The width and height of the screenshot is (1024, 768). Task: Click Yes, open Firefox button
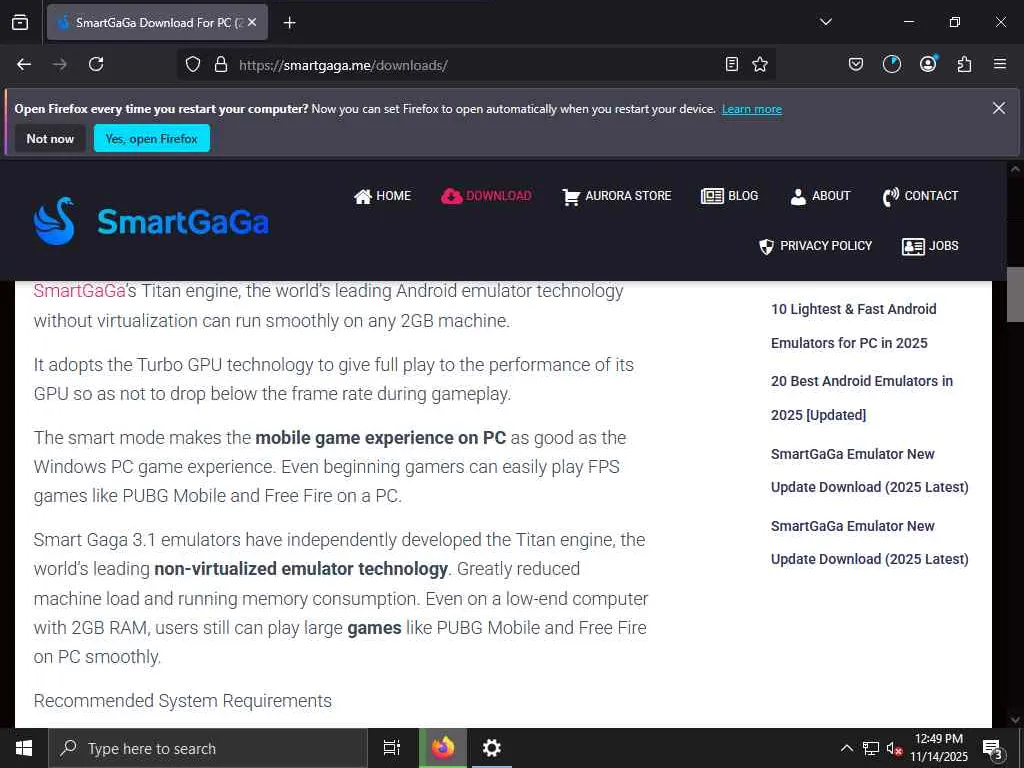[152, 138]
